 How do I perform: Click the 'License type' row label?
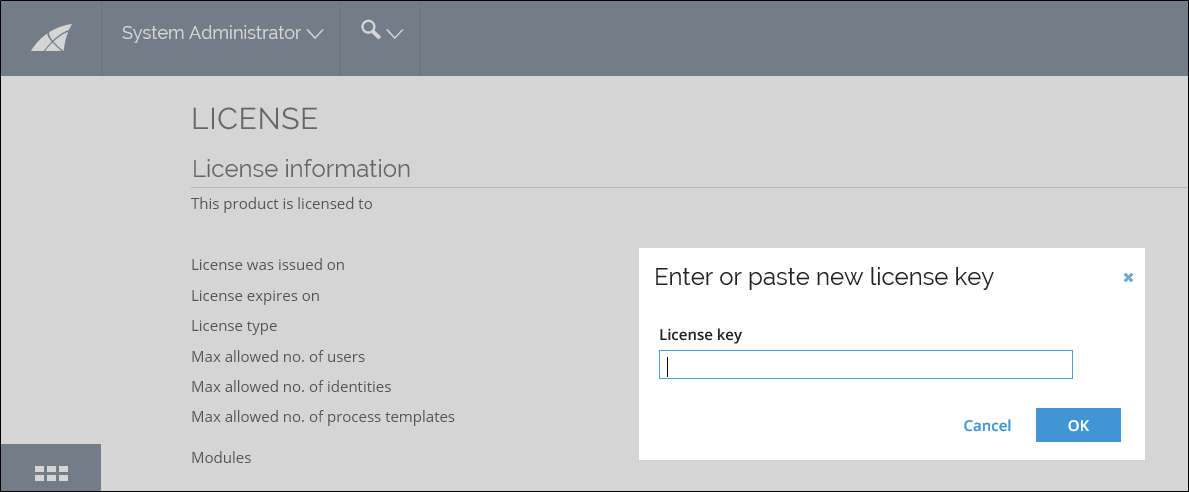pyautogui.click(x=234, y=326)
